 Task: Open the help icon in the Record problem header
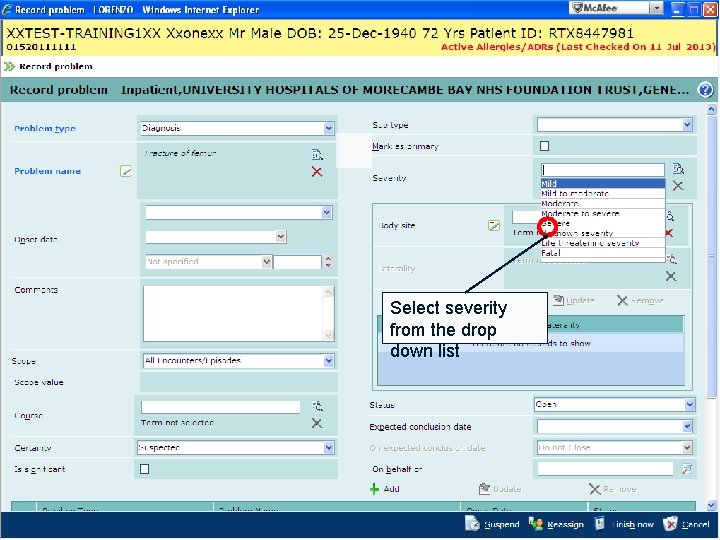[x=705, y=90]
